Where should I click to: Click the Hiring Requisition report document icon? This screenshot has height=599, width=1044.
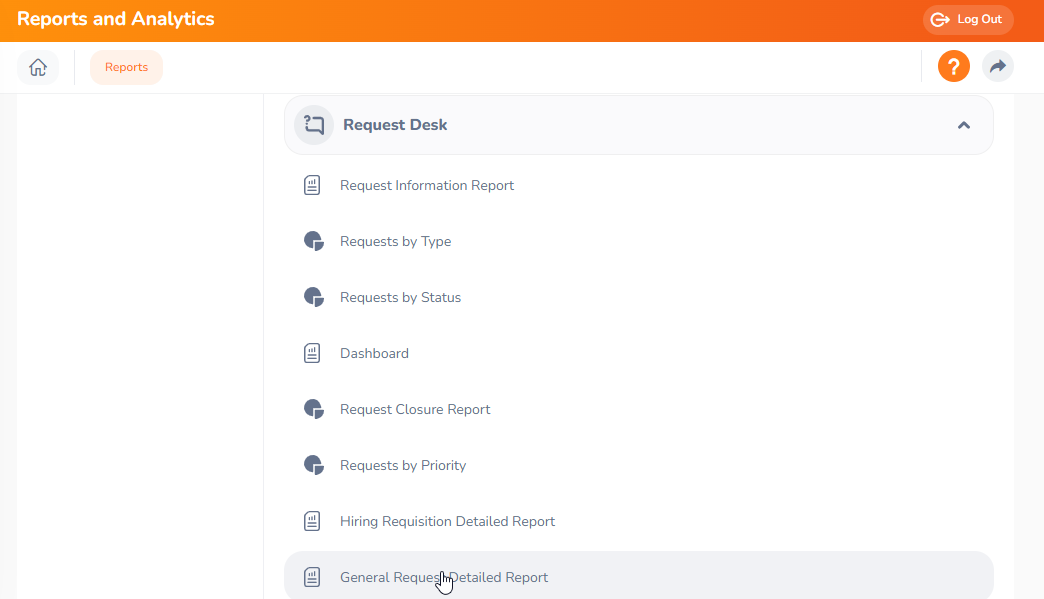click(312, 521)
